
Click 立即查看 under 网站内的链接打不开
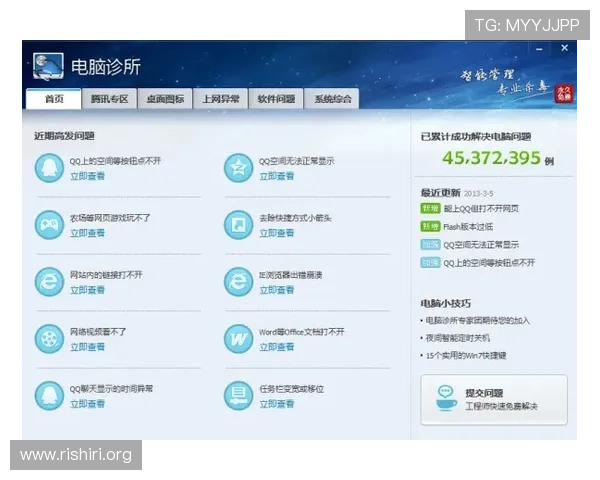pyautogui.click(x=87, y=290)
